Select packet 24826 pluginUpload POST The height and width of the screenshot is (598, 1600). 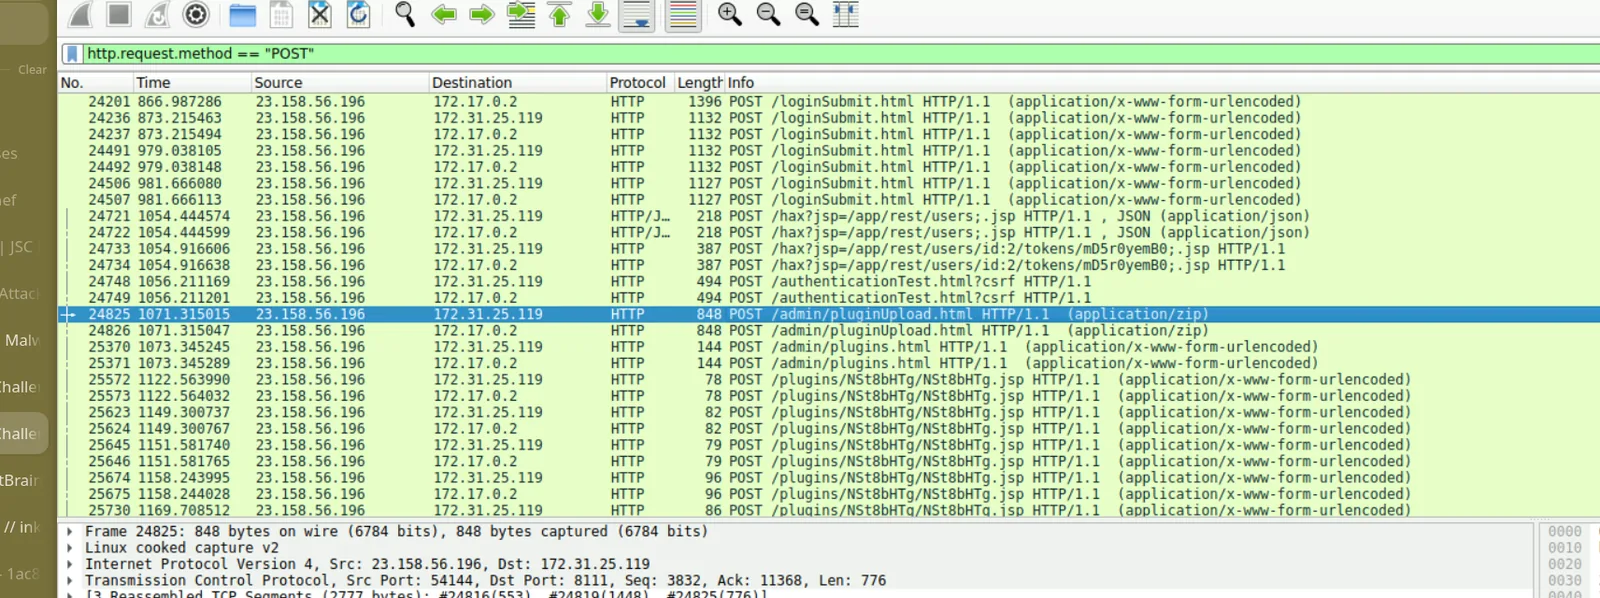point(829,331)
